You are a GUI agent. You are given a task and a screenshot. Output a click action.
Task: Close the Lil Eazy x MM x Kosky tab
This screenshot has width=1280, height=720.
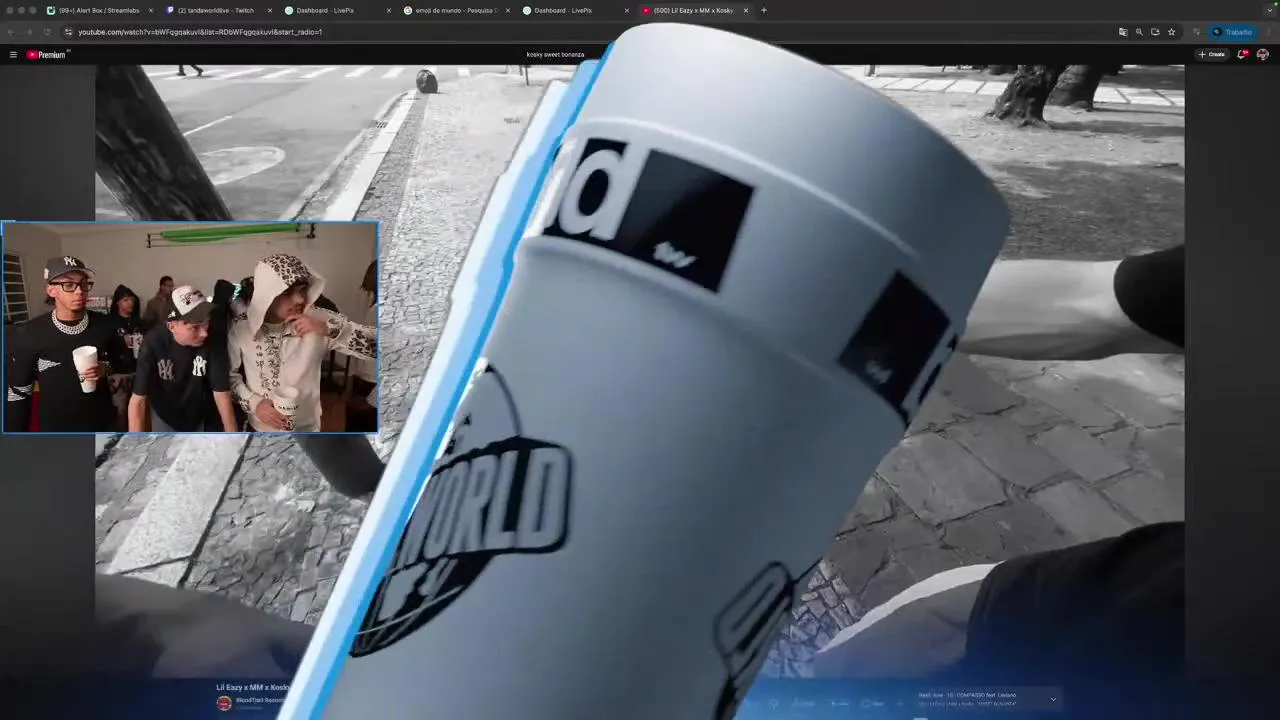(746, 10)
